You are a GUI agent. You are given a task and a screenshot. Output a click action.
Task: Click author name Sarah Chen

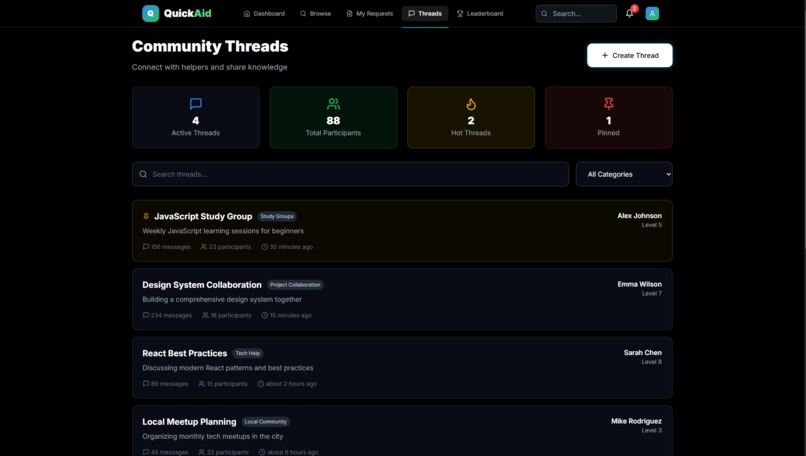(643, 353)
